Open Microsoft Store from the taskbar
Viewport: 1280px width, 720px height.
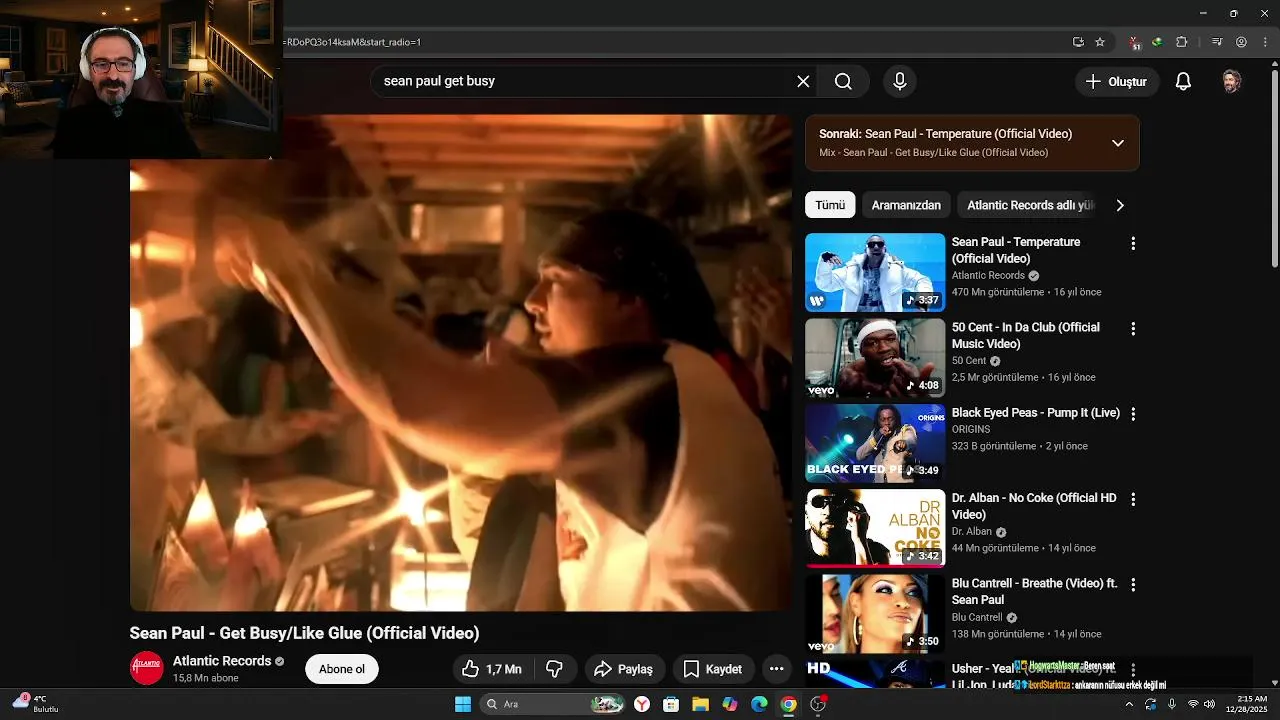(671, 704)
